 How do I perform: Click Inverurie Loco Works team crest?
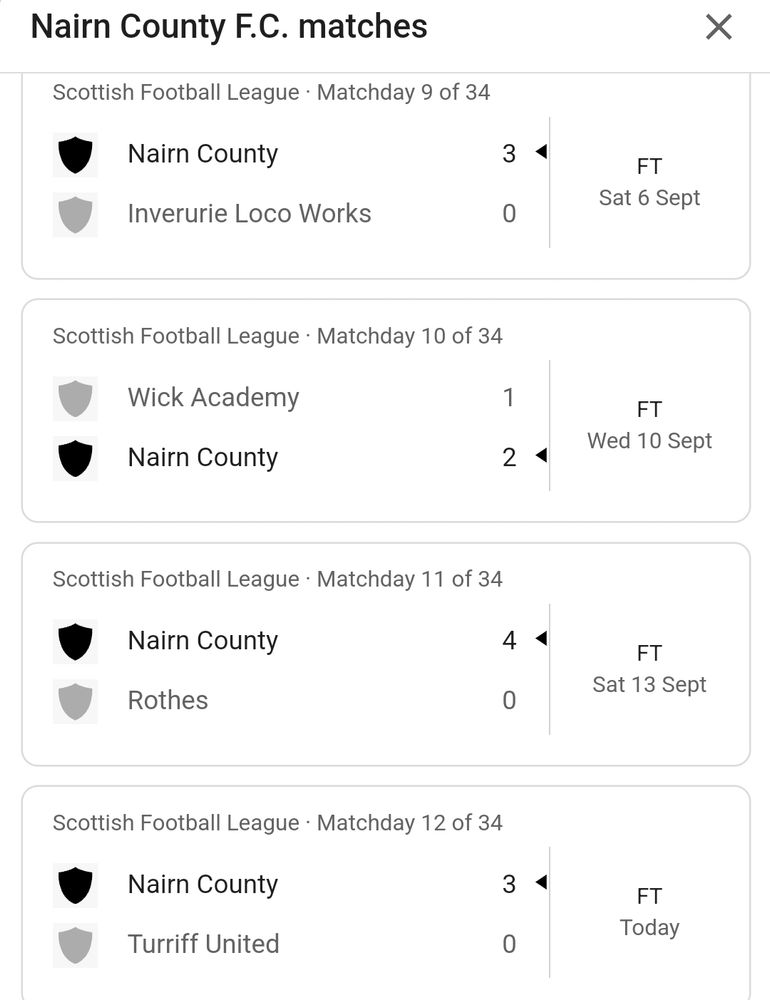pos(75,214)
